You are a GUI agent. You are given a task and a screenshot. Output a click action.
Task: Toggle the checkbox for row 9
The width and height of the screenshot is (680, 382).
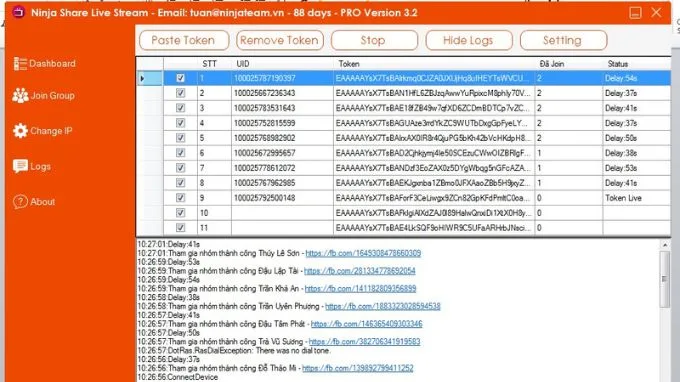(x=180, y=198)
